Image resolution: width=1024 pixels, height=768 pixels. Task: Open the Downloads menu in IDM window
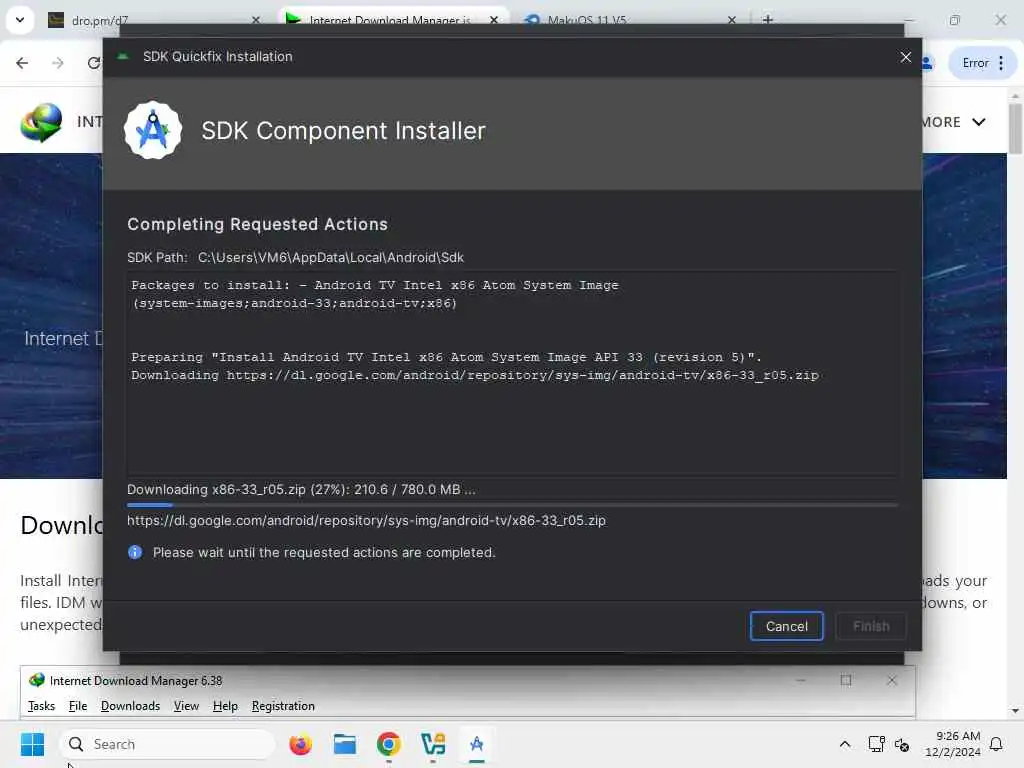(x=130, y=706)
